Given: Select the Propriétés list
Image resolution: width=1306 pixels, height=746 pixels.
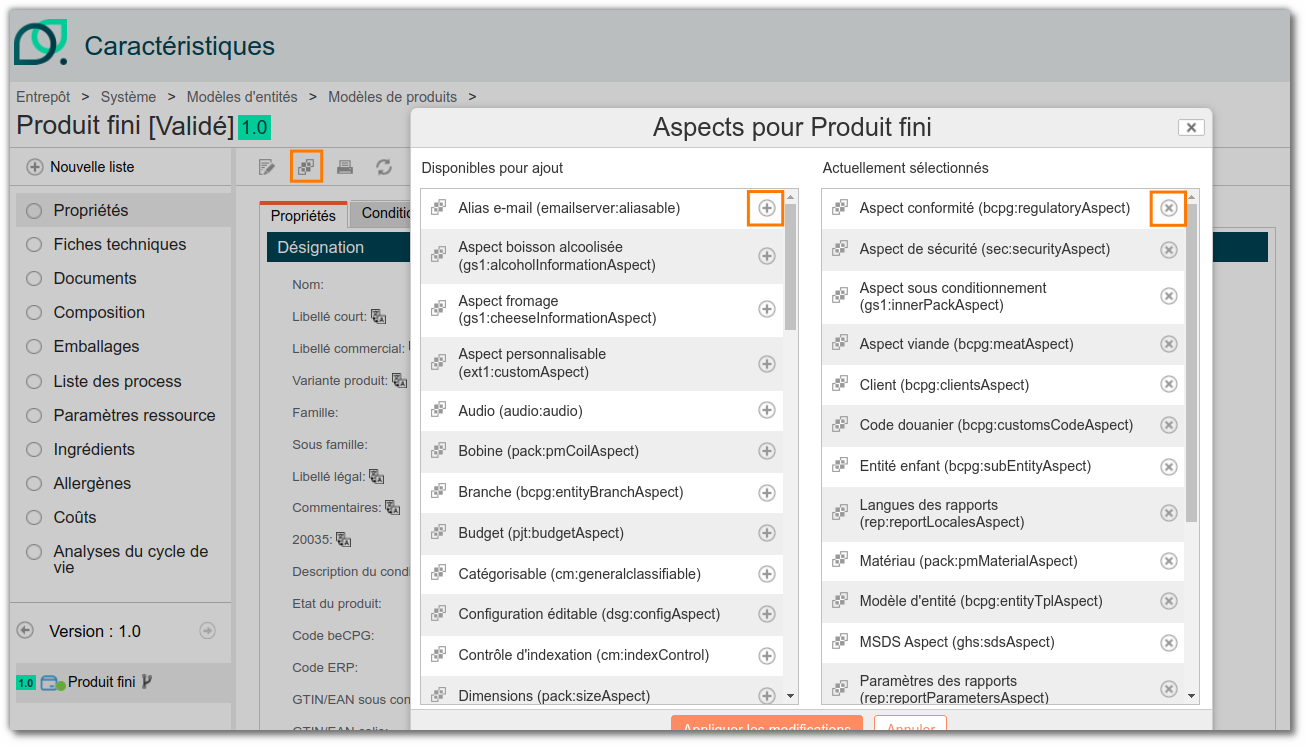Looking at the screenshot, I should click(x=121, y=210).
